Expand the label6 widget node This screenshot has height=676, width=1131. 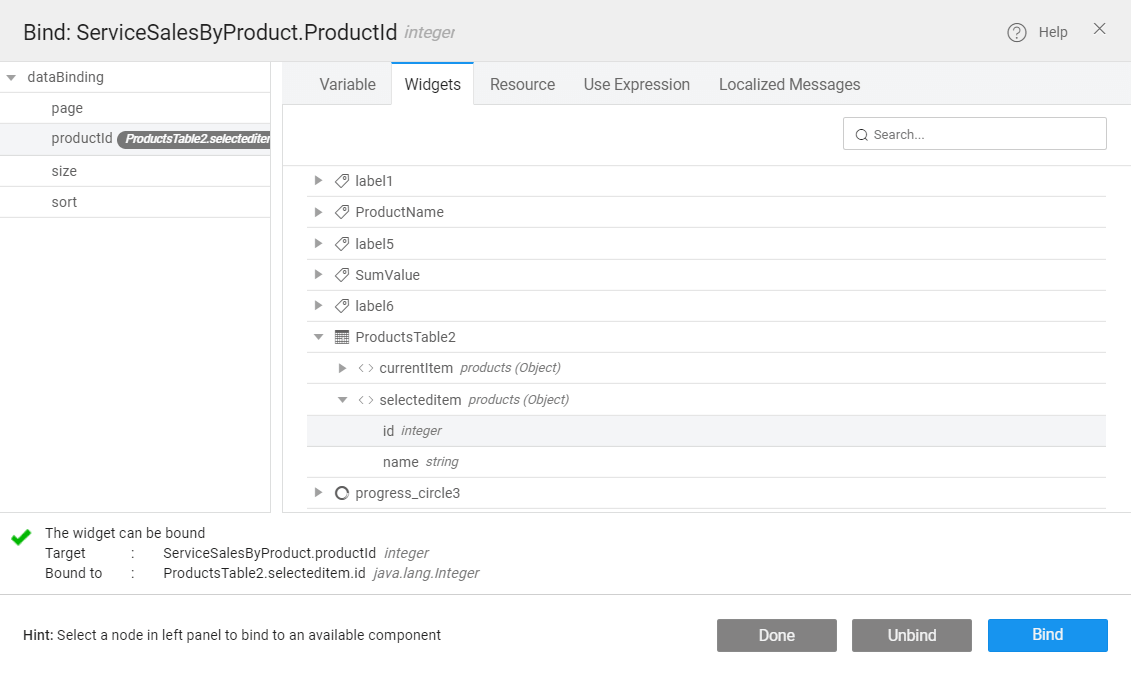[318, 306]
